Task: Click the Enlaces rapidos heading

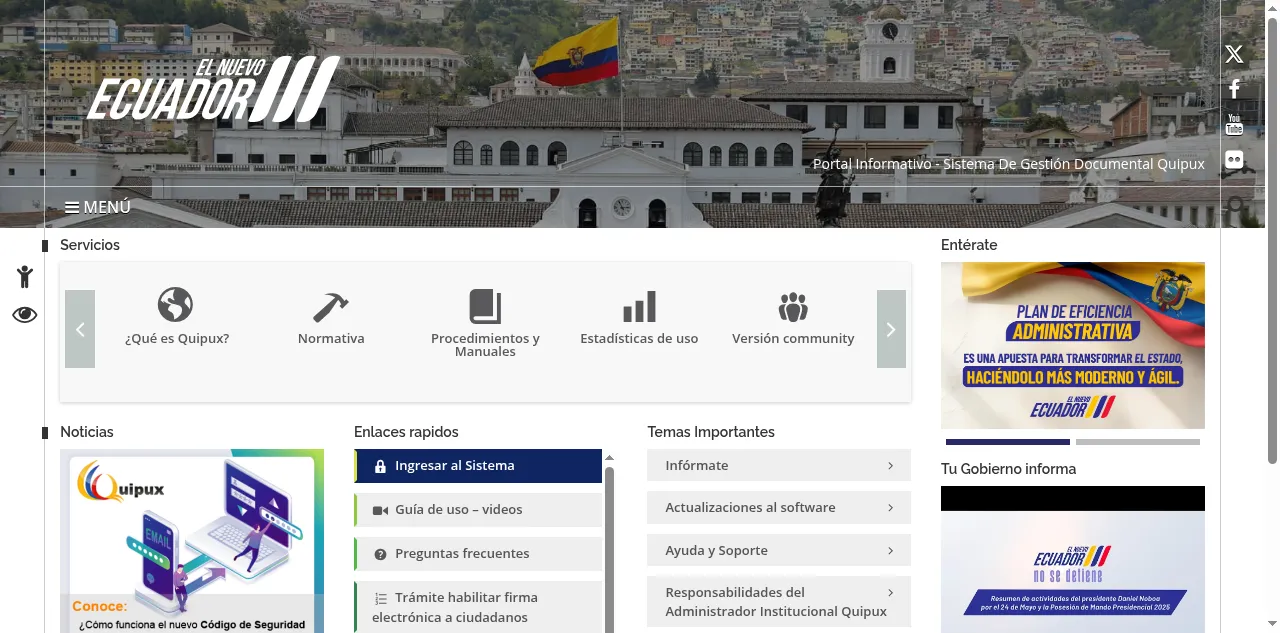Action: pyautogui.click(x=406, y=432)
